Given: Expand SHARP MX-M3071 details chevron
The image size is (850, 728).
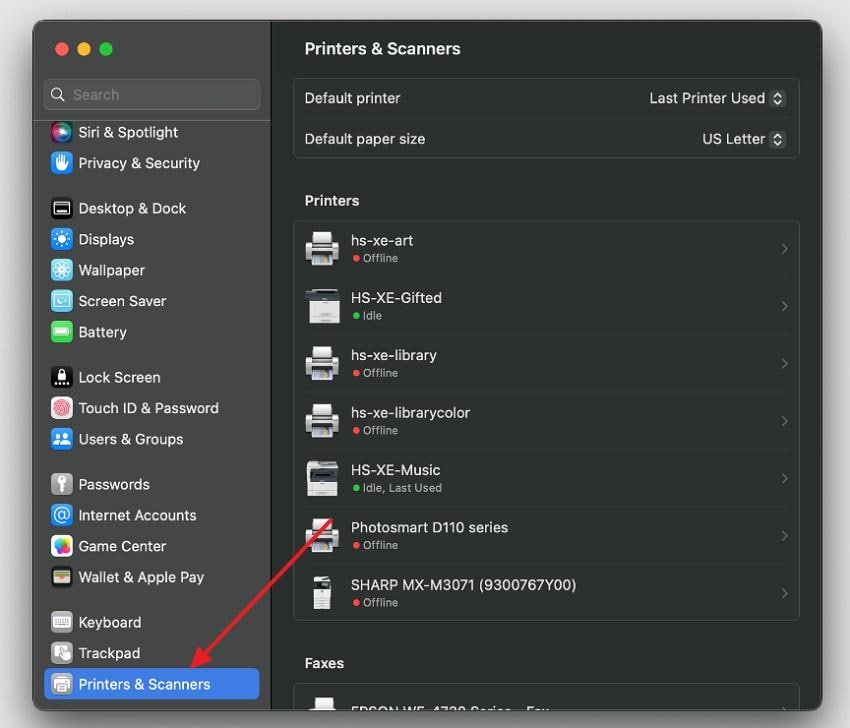Looking at the screenshot, I should (x=784, y=594).
